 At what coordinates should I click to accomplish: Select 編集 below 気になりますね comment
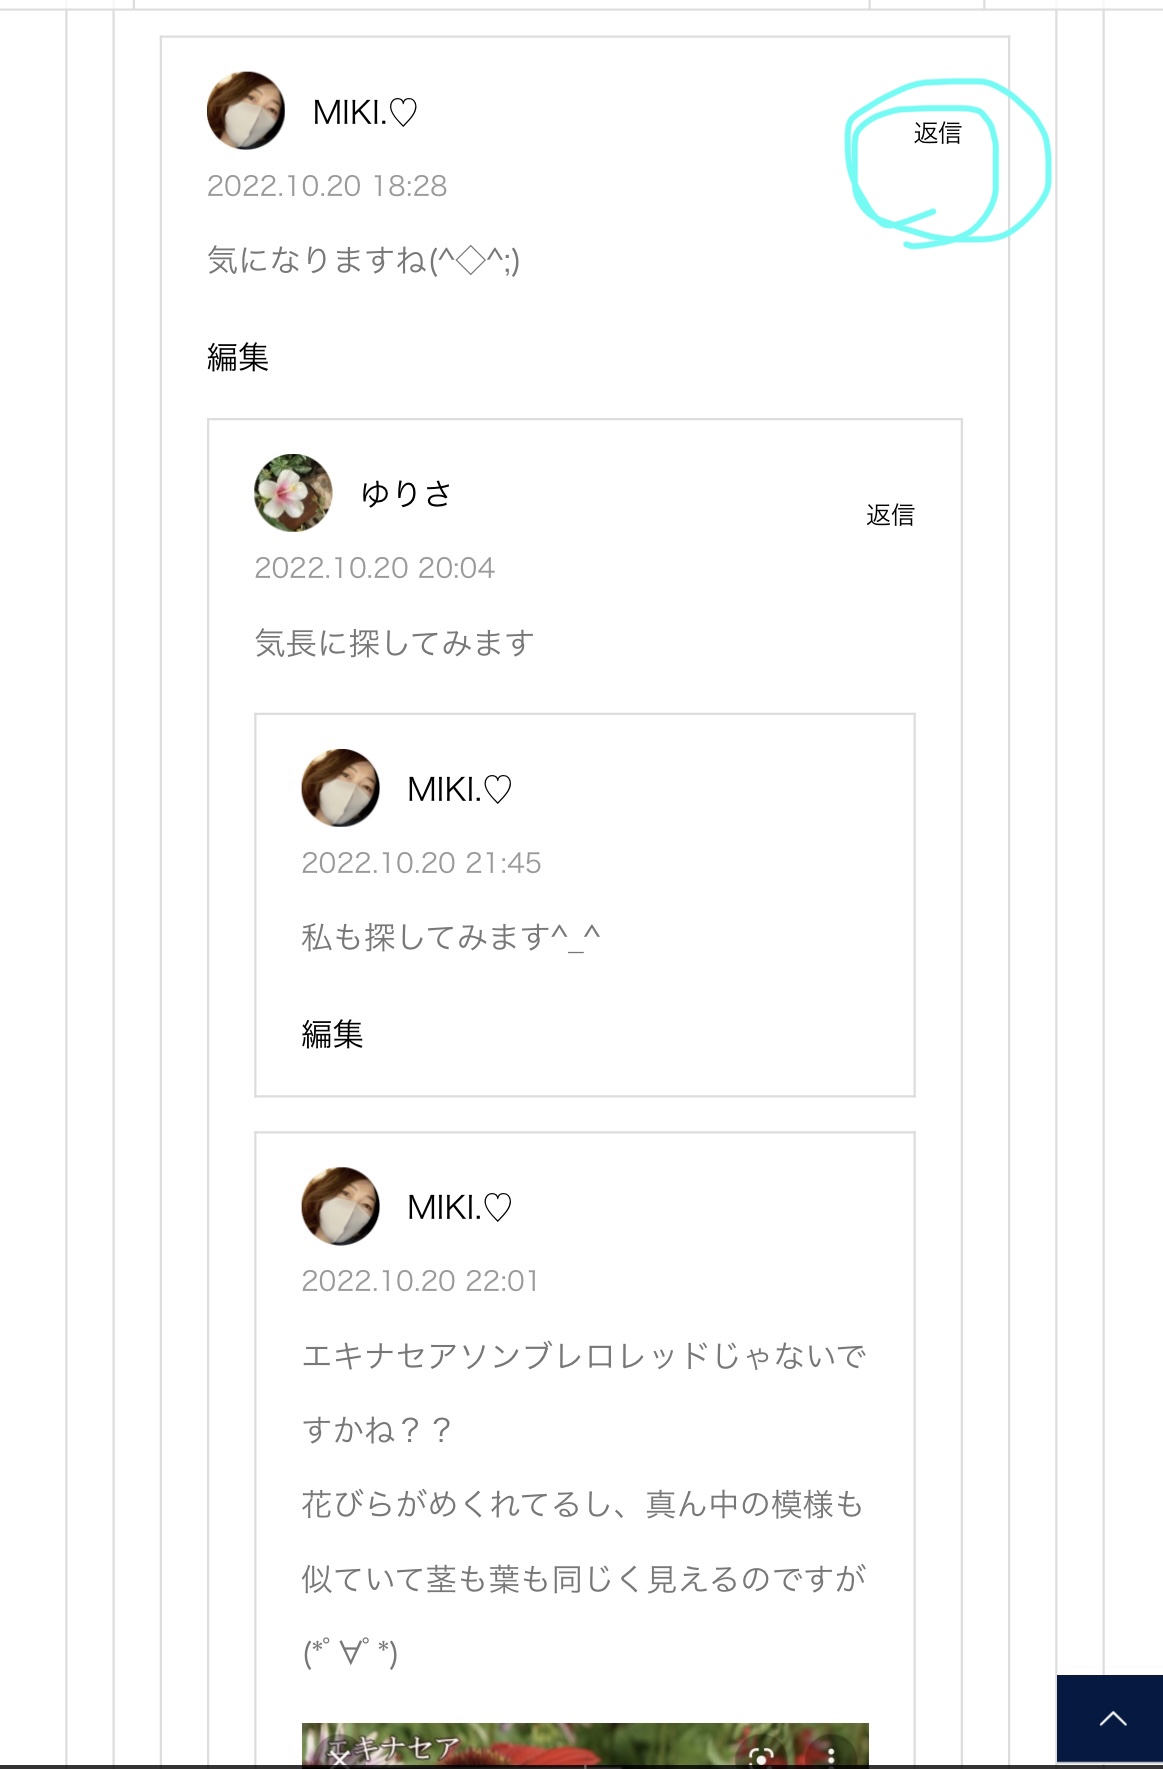238,357
